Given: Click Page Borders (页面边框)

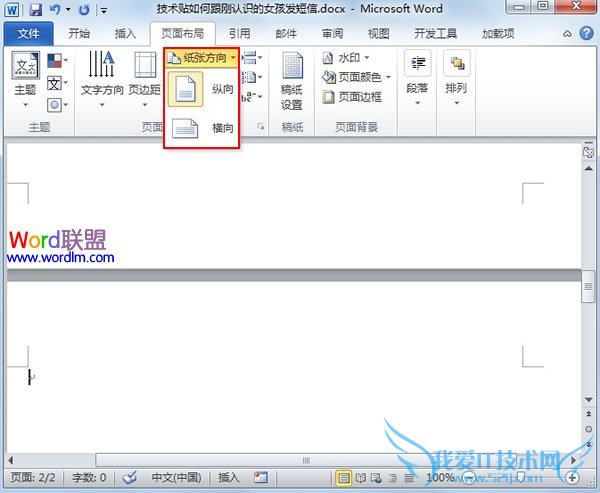Looking at the screenshot, I should 352,97.
